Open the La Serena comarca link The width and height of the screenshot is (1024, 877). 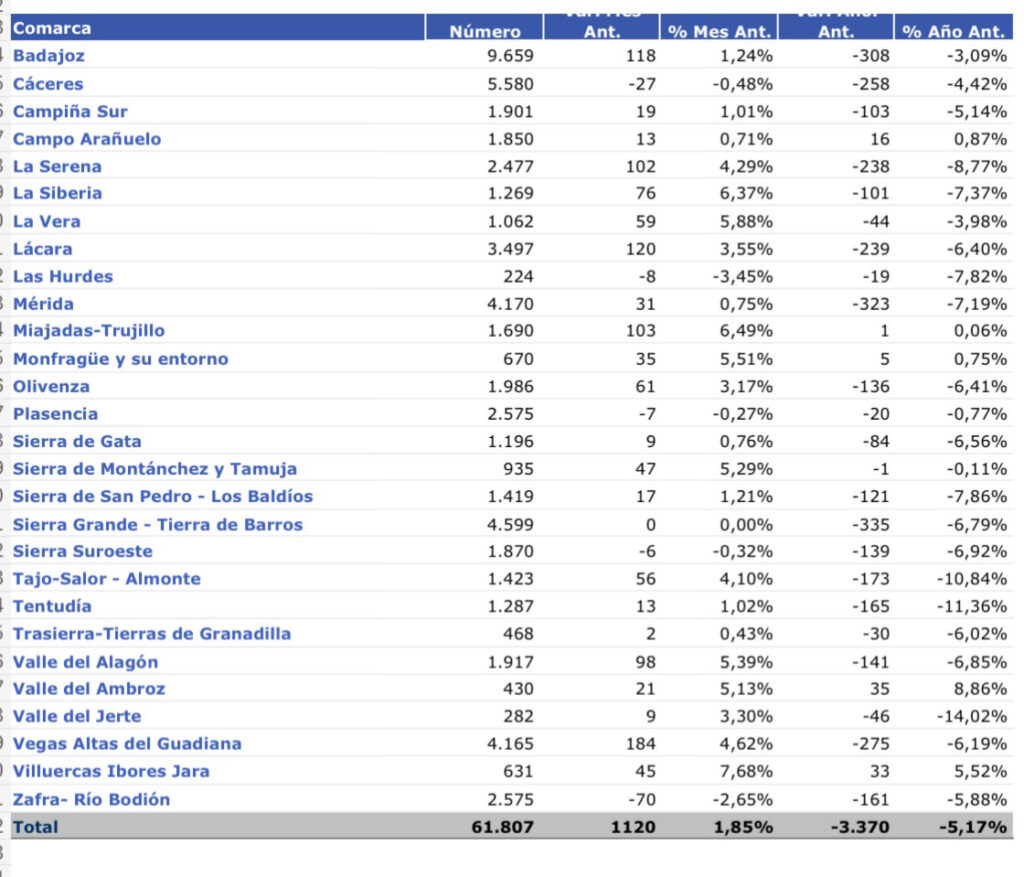click(57, 167)
